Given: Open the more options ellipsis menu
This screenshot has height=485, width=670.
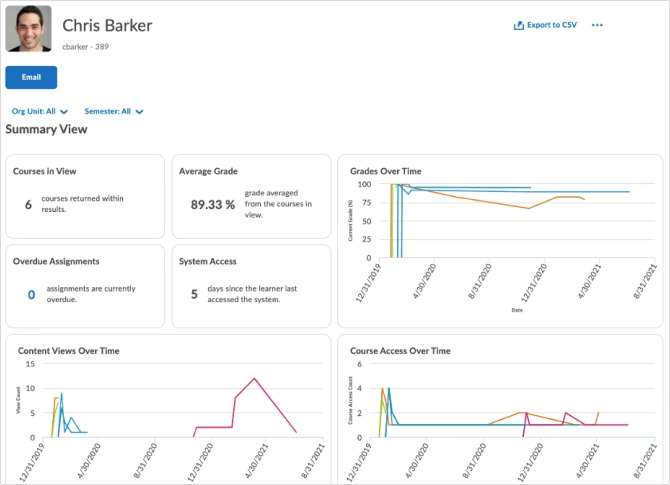Looking at the screenshot, I should point(598,25).
